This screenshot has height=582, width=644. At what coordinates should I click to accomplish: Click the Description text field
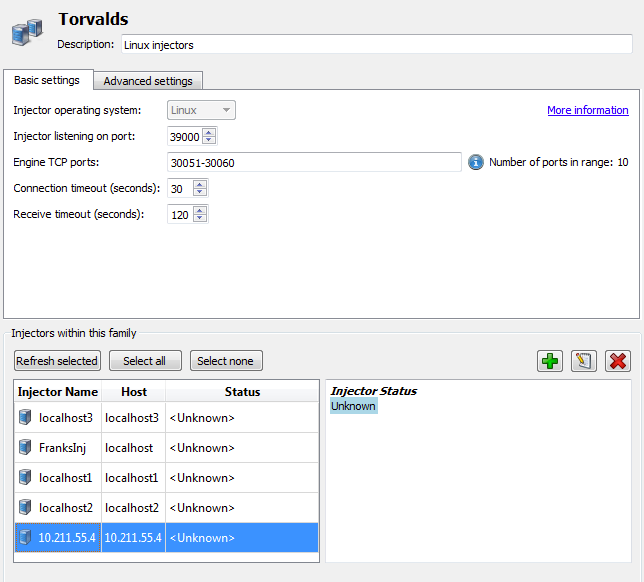[x=376, y=45]
